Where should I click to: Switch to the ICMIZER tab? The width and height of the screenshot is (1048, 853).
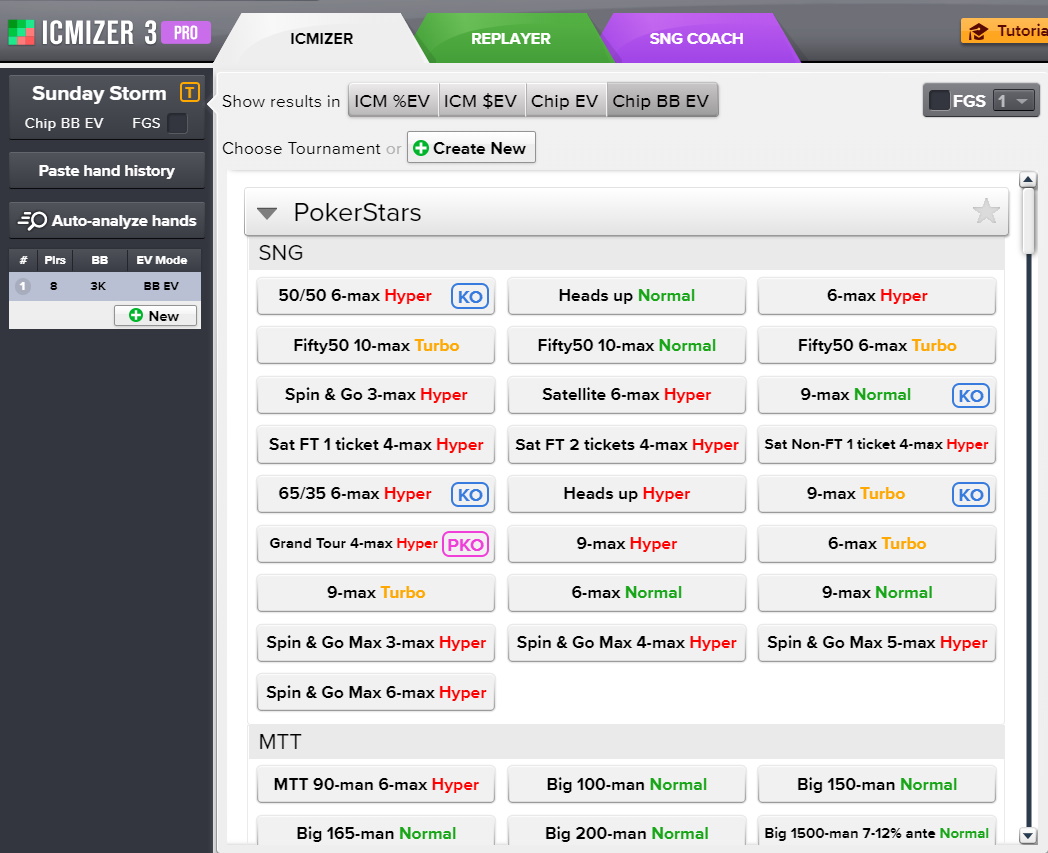point(321,39)
